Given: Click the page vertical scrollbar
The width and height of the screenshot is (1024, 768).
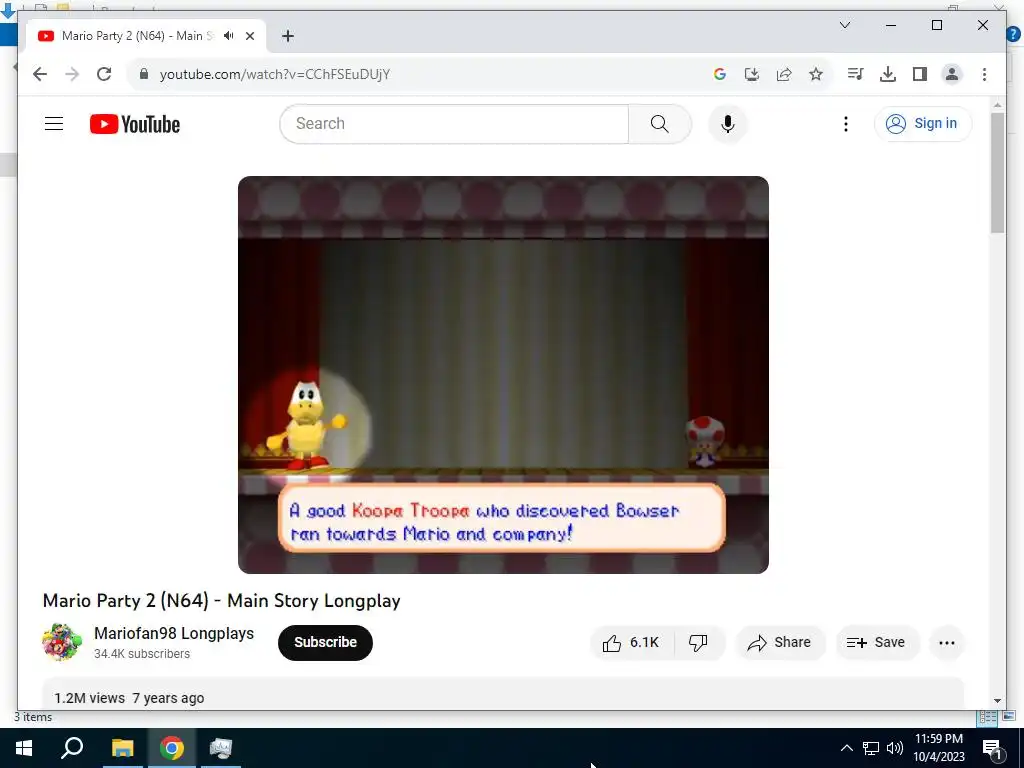Looking at the screenshot, I should coord(997,172).
